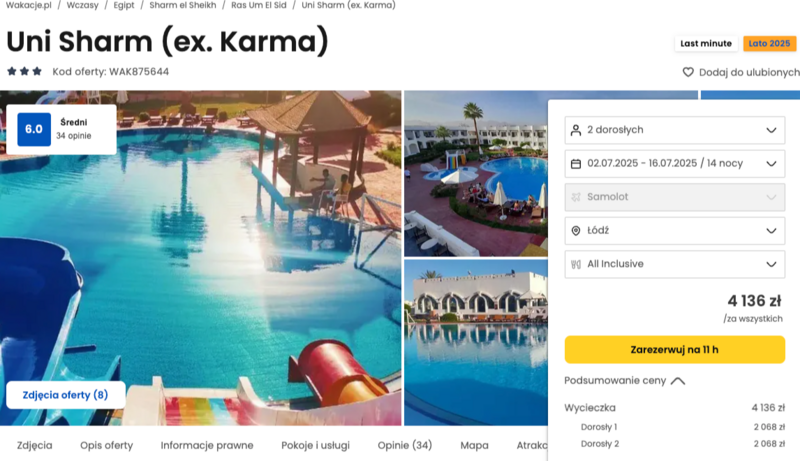Image resolution: width=800 pixels, height=461 pixels.
Task: Click the calendar icon in date field
Action: pyautogui.click(x=576, y=164)
